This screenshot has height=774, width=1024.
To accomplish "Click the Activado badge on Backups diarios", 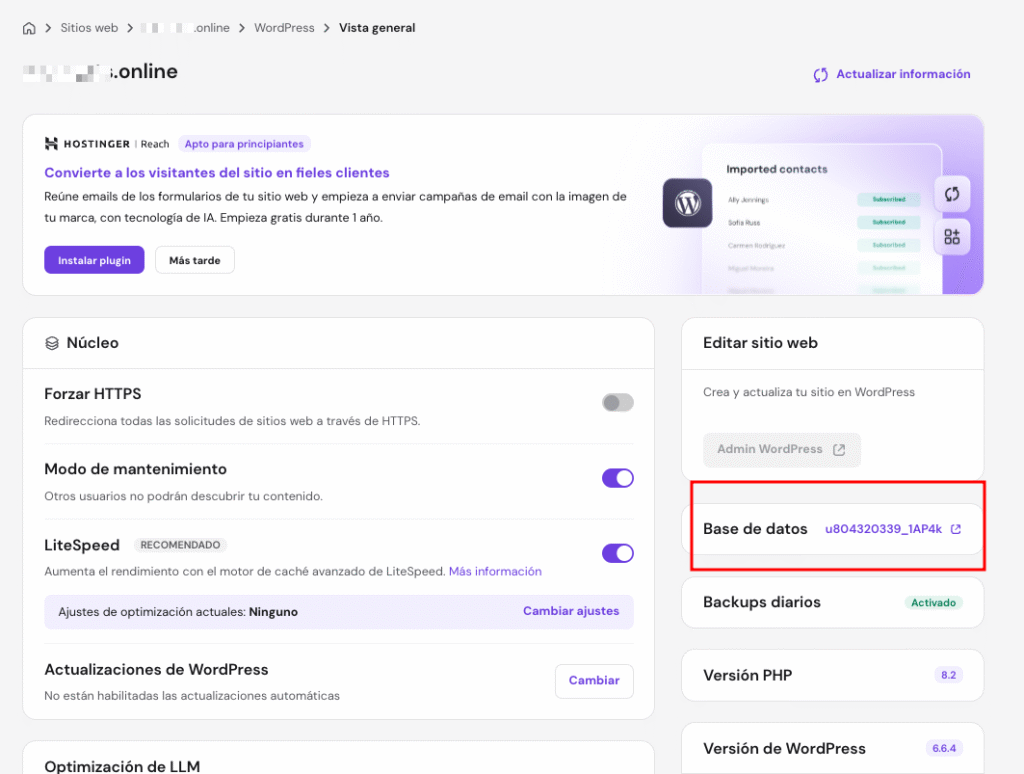I will pyautogui.click(x=933, y=602).
